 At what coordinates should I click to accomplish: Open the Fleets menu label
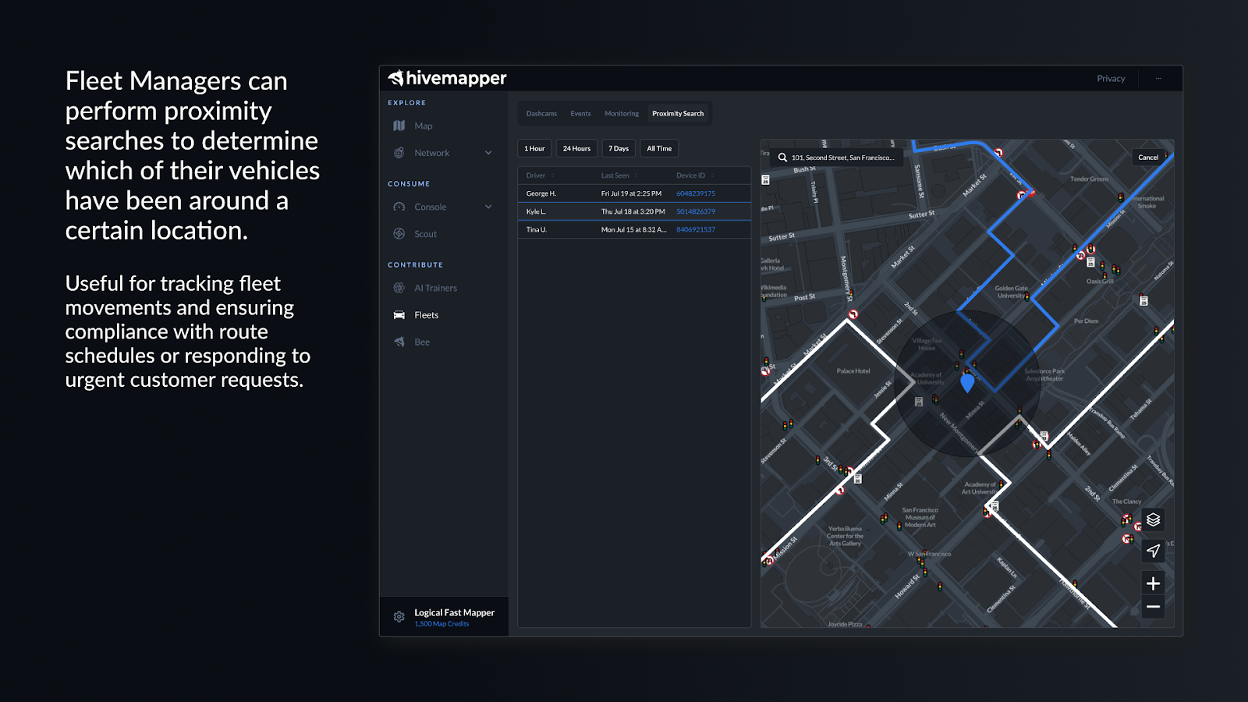[427, 315]
